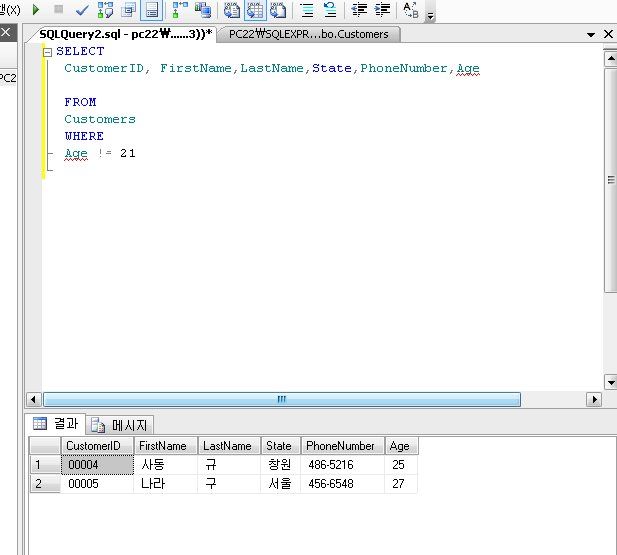617x555 pixels.
Task: Switch output to Results to Text
Action: [x=232, y=10]
